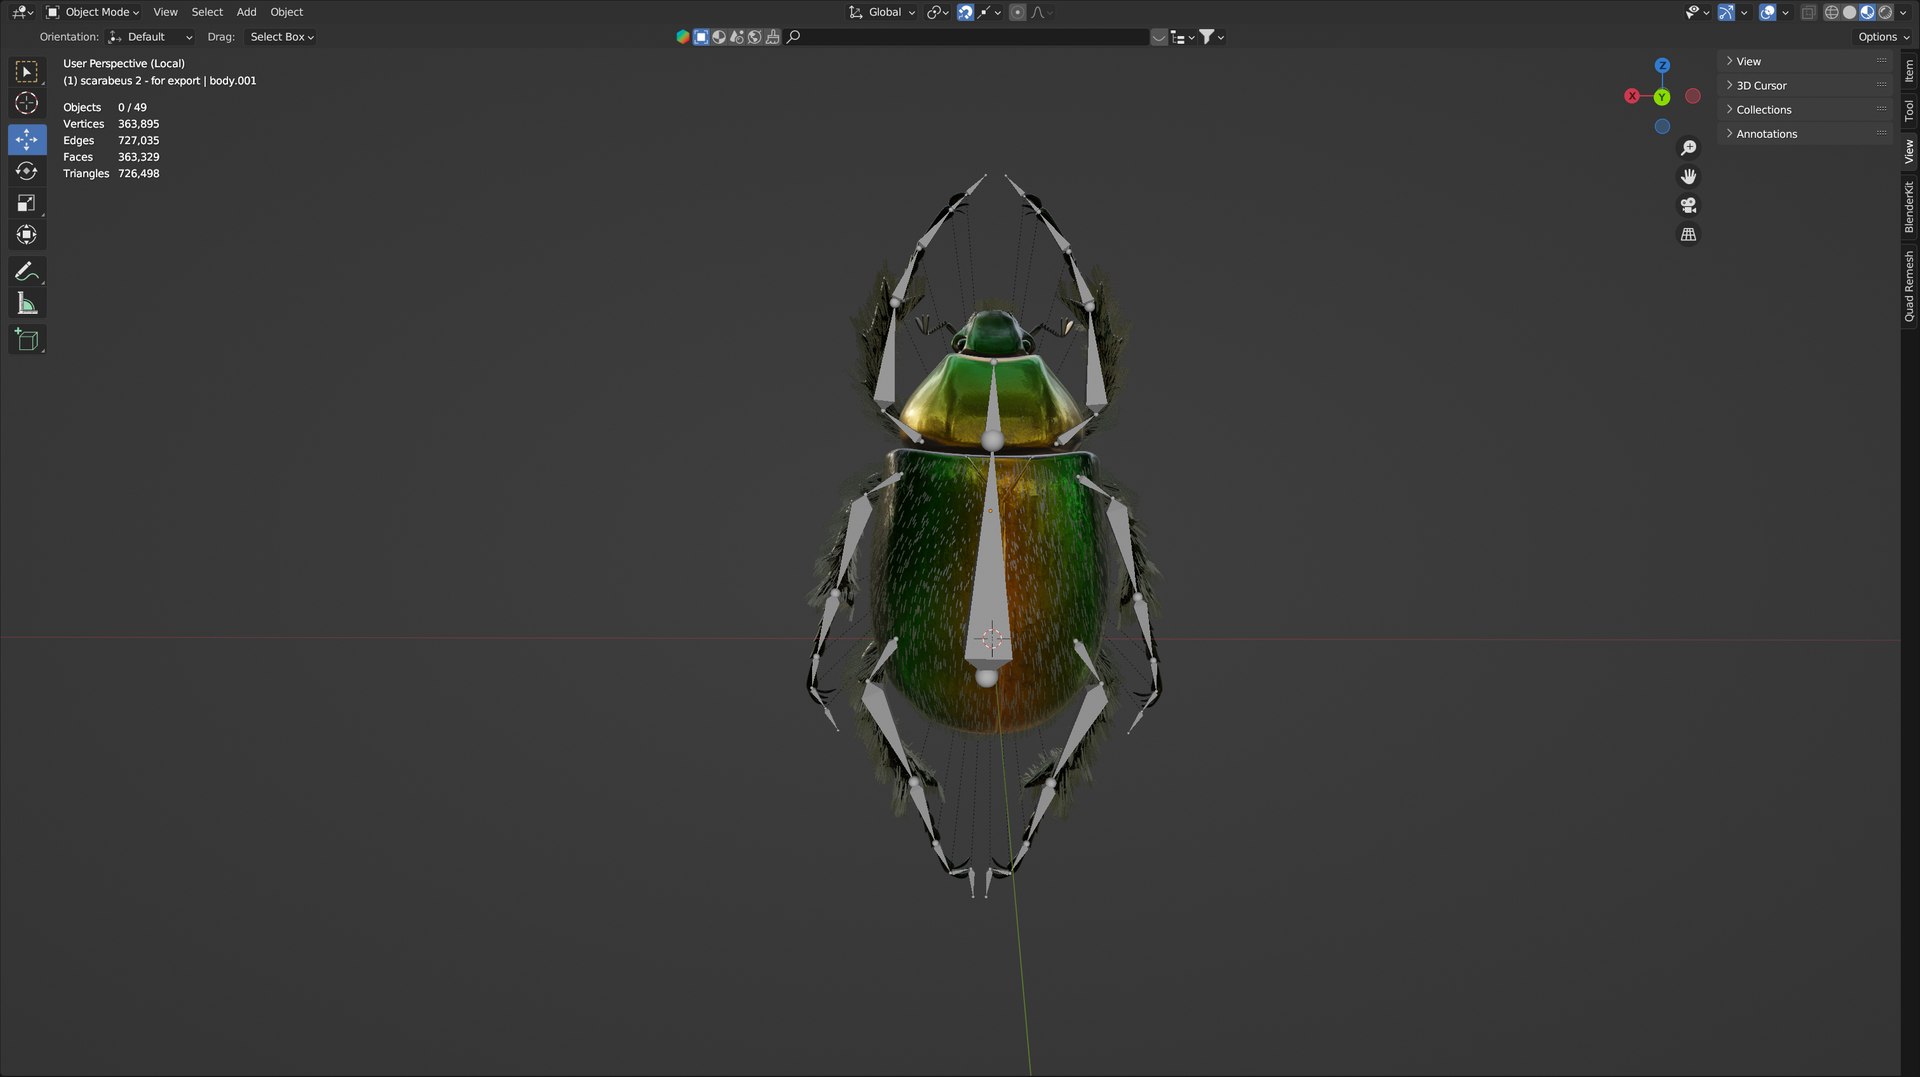
Task: Open the Add menu
Action: coord(246,12)
